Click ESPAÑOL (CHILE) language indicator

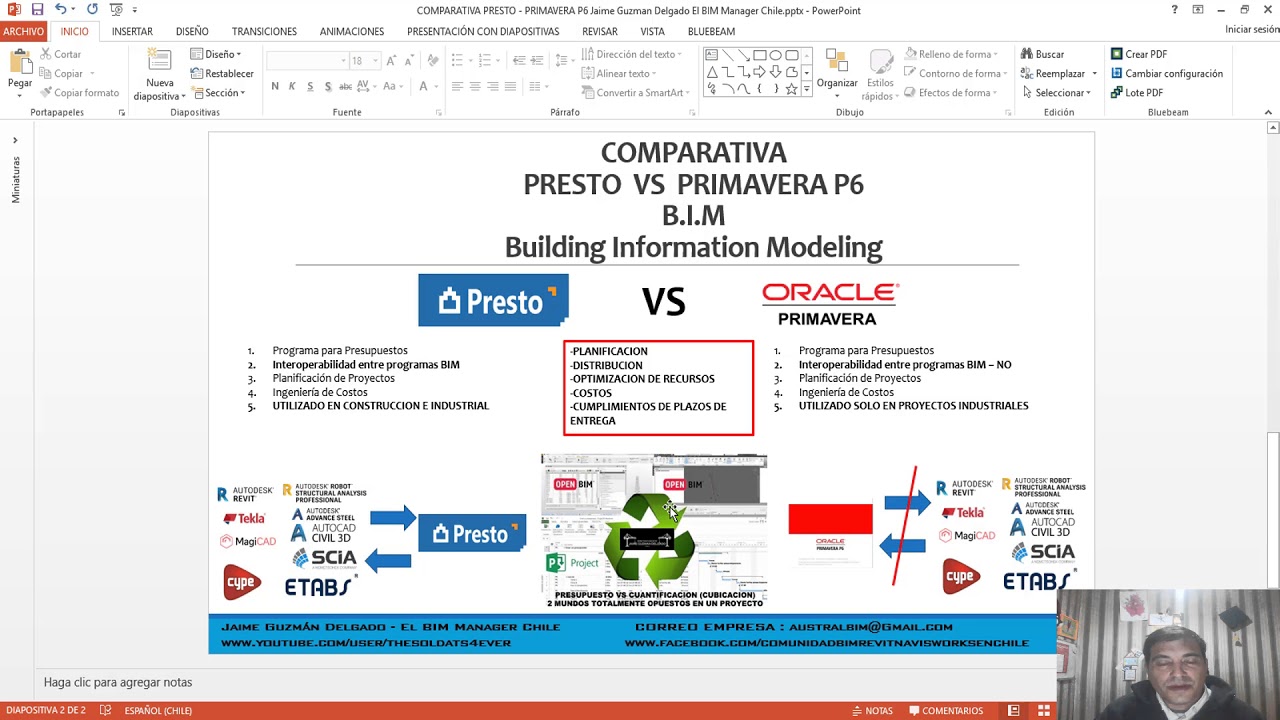point(158,710)
